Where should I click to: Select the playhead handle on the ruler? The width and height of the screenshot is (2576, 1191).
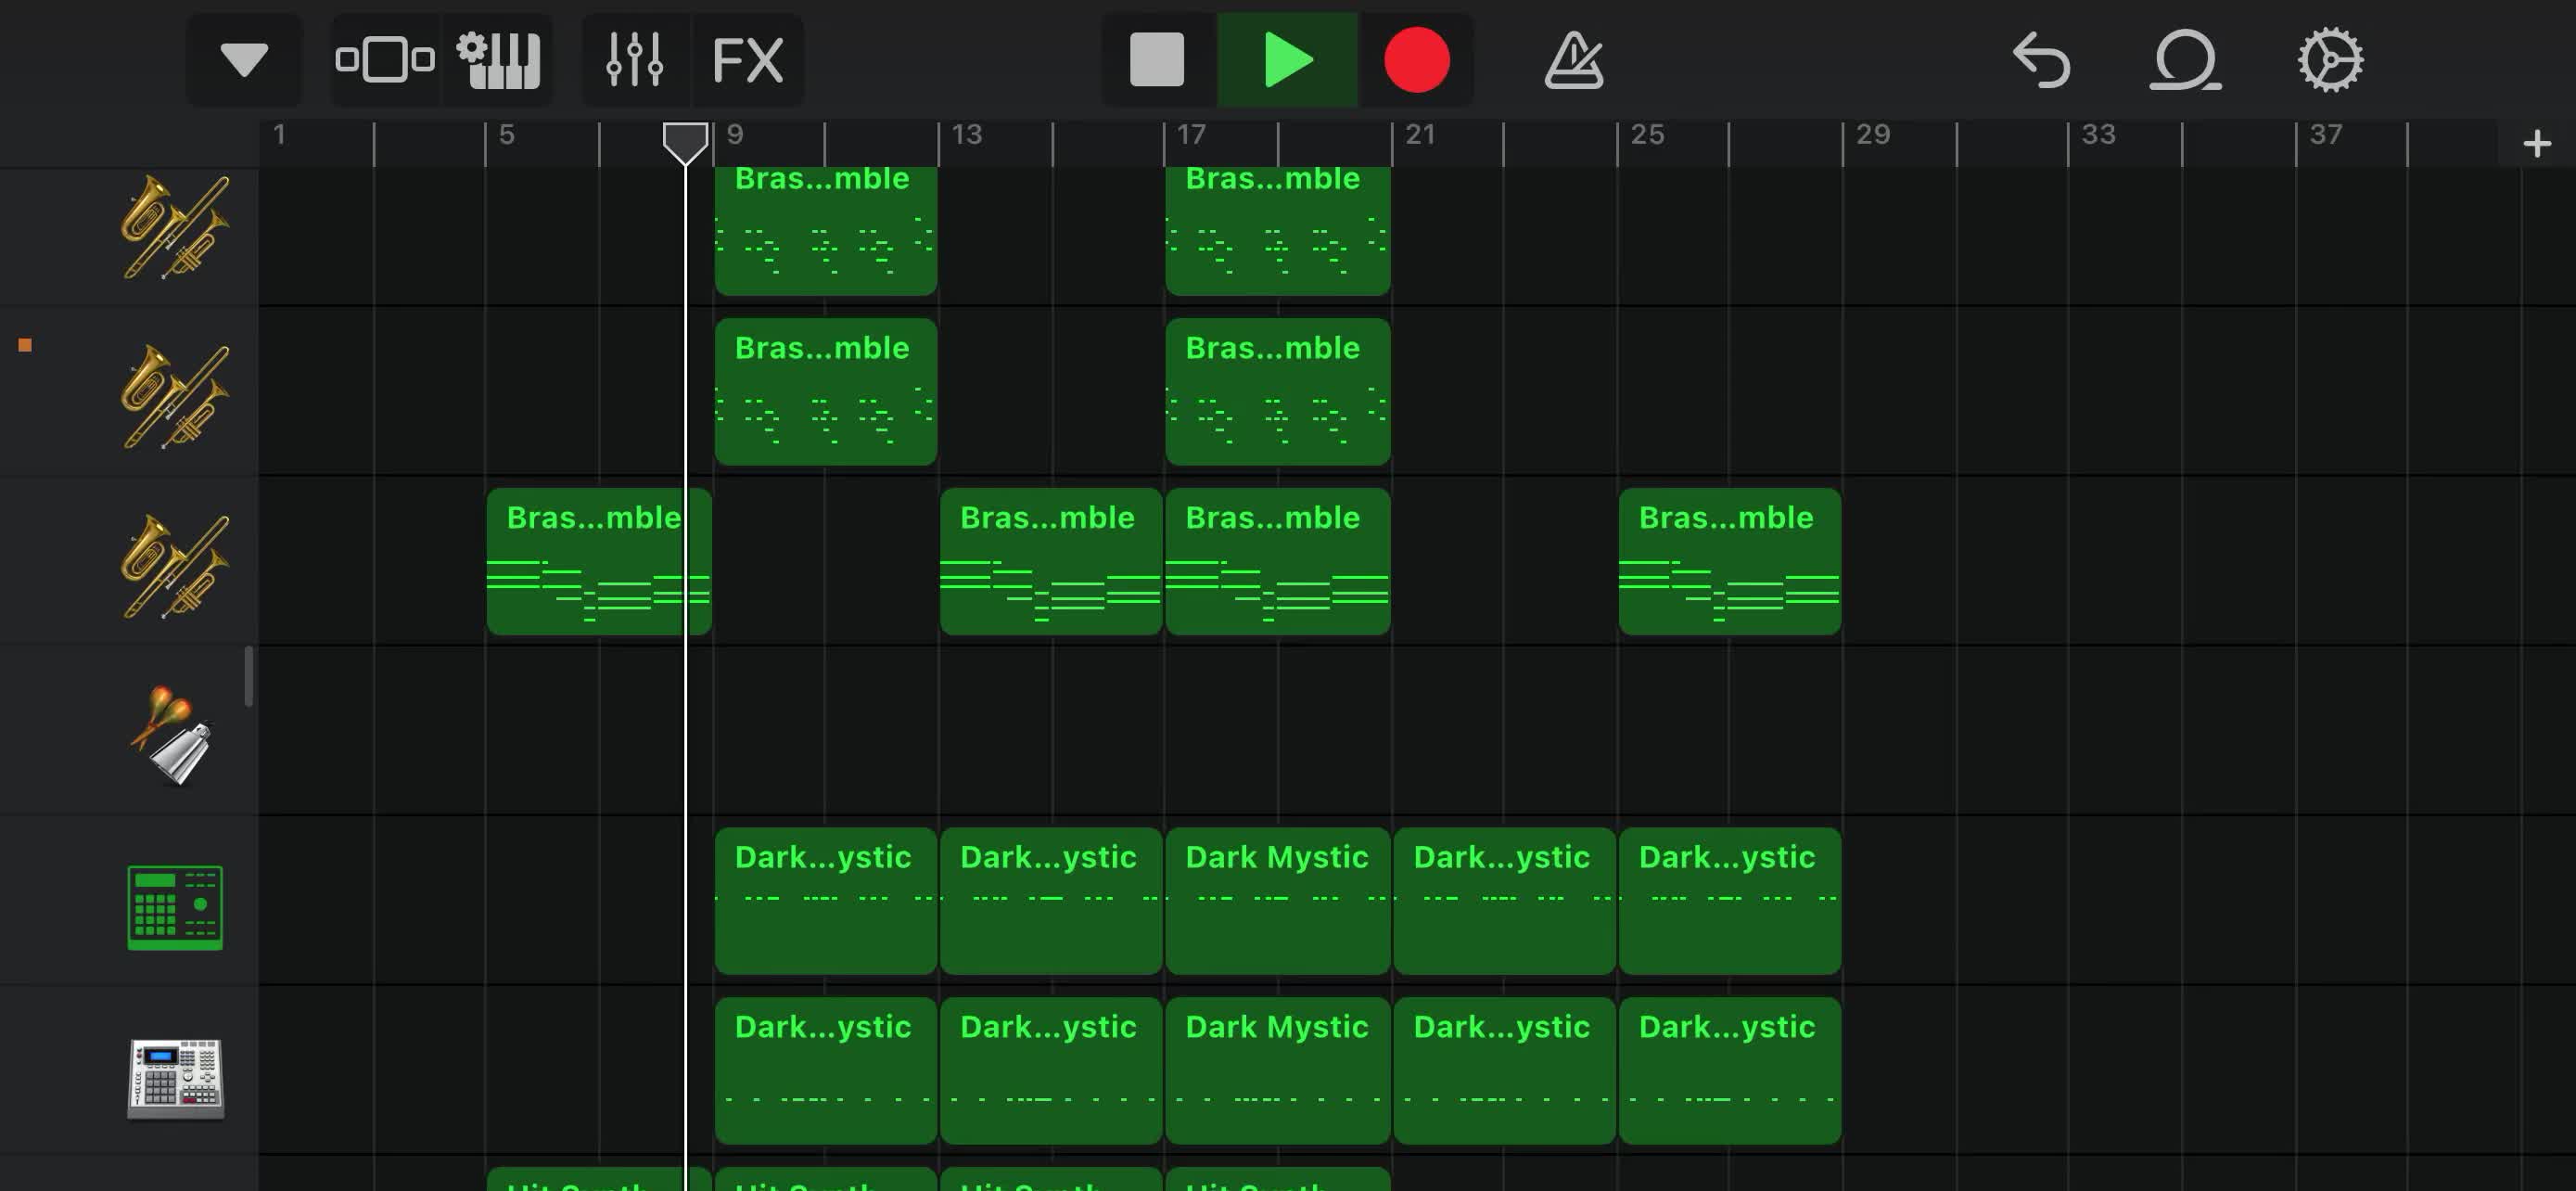[x=686, y=143]
